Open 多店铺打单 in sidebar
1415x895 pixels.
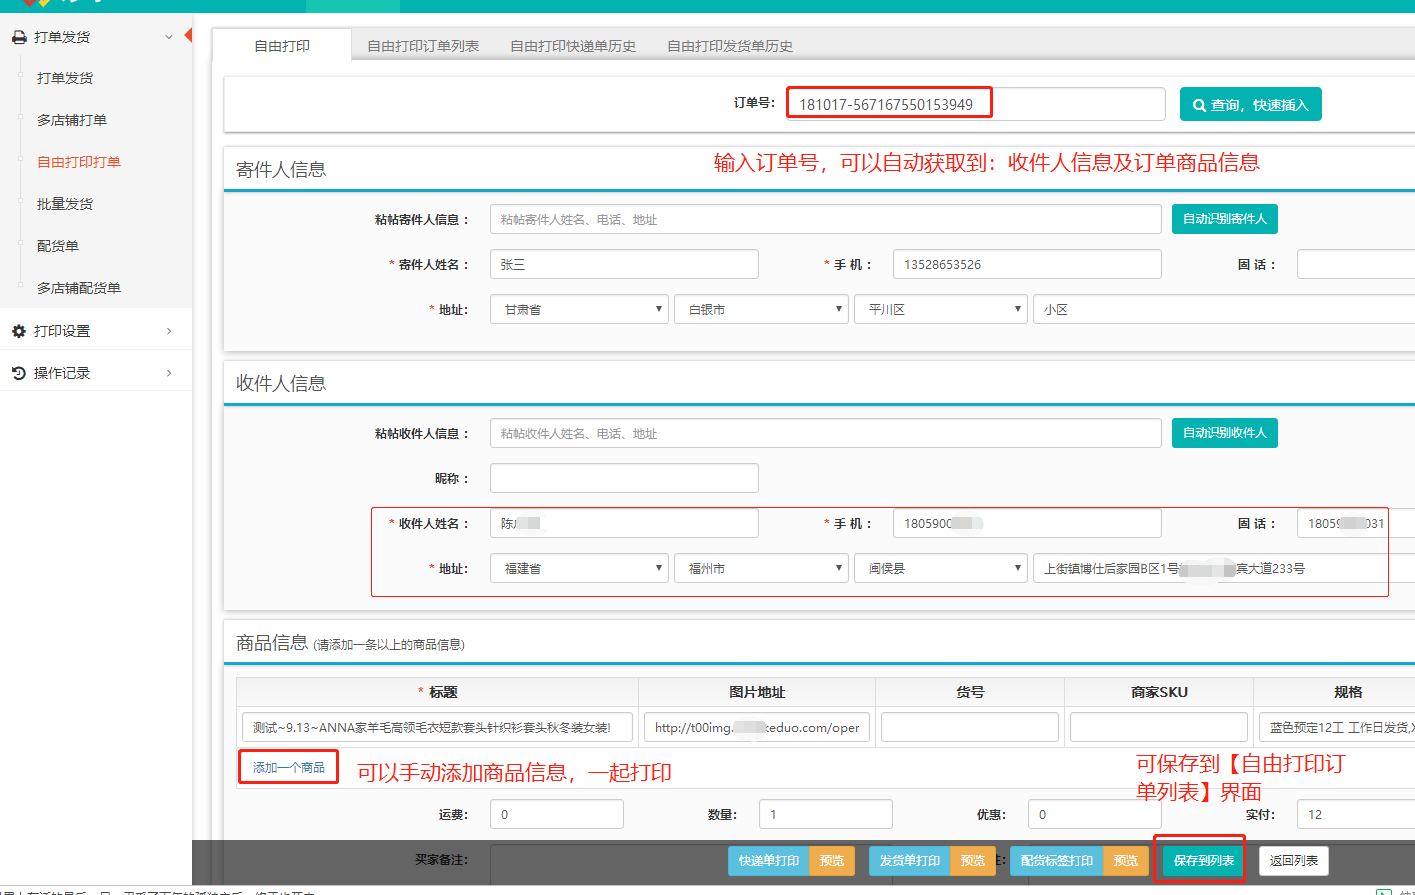coord(72,120)
